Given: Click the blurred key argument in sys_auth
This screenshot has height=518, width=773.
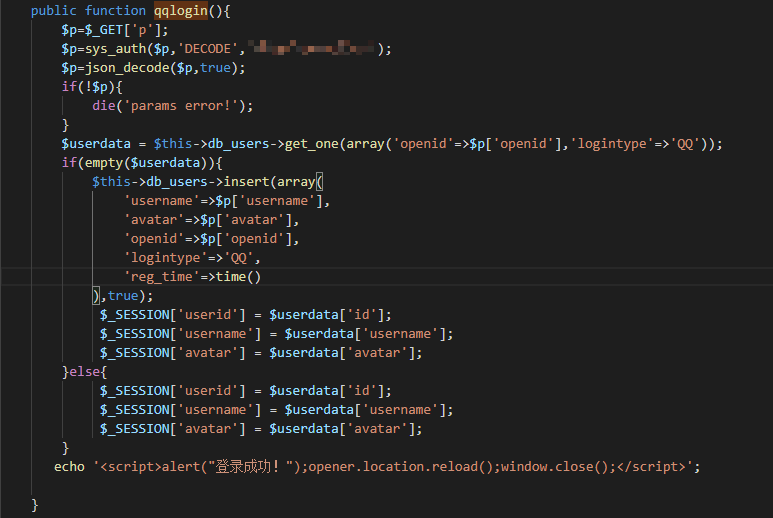Looking at the screenshot, I should click(311, 48).
